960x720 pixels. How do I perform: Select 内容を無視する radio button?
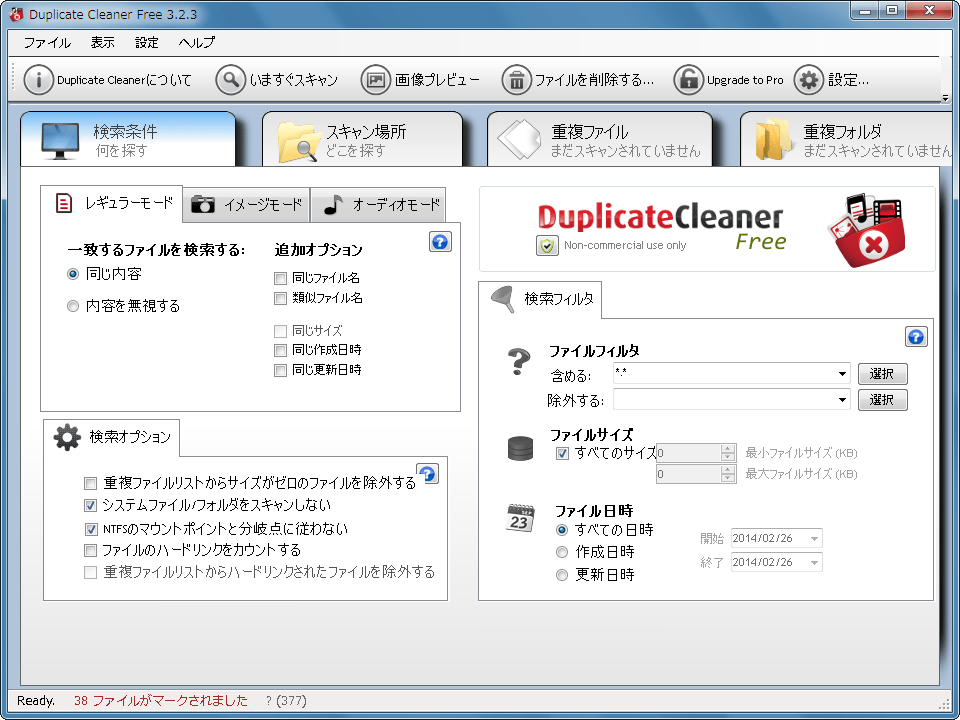coord(73,306)
